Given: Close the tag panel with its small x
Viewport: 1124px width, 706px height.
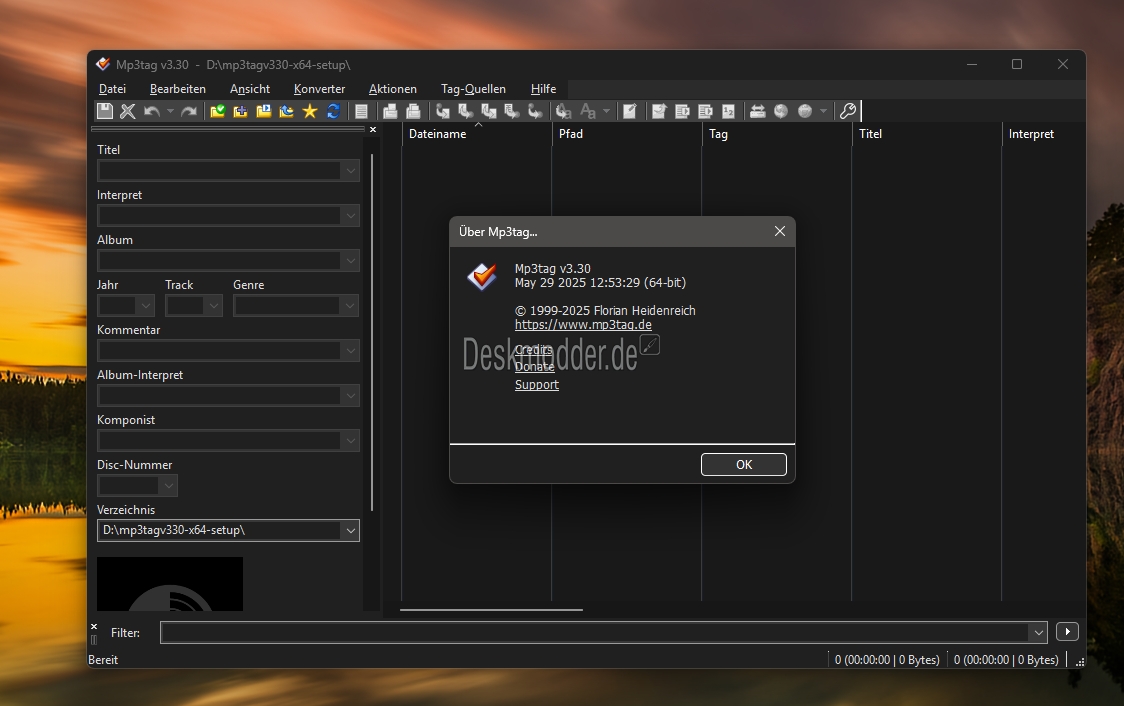Looking at the screenshot, I should (x=373, y=130).
